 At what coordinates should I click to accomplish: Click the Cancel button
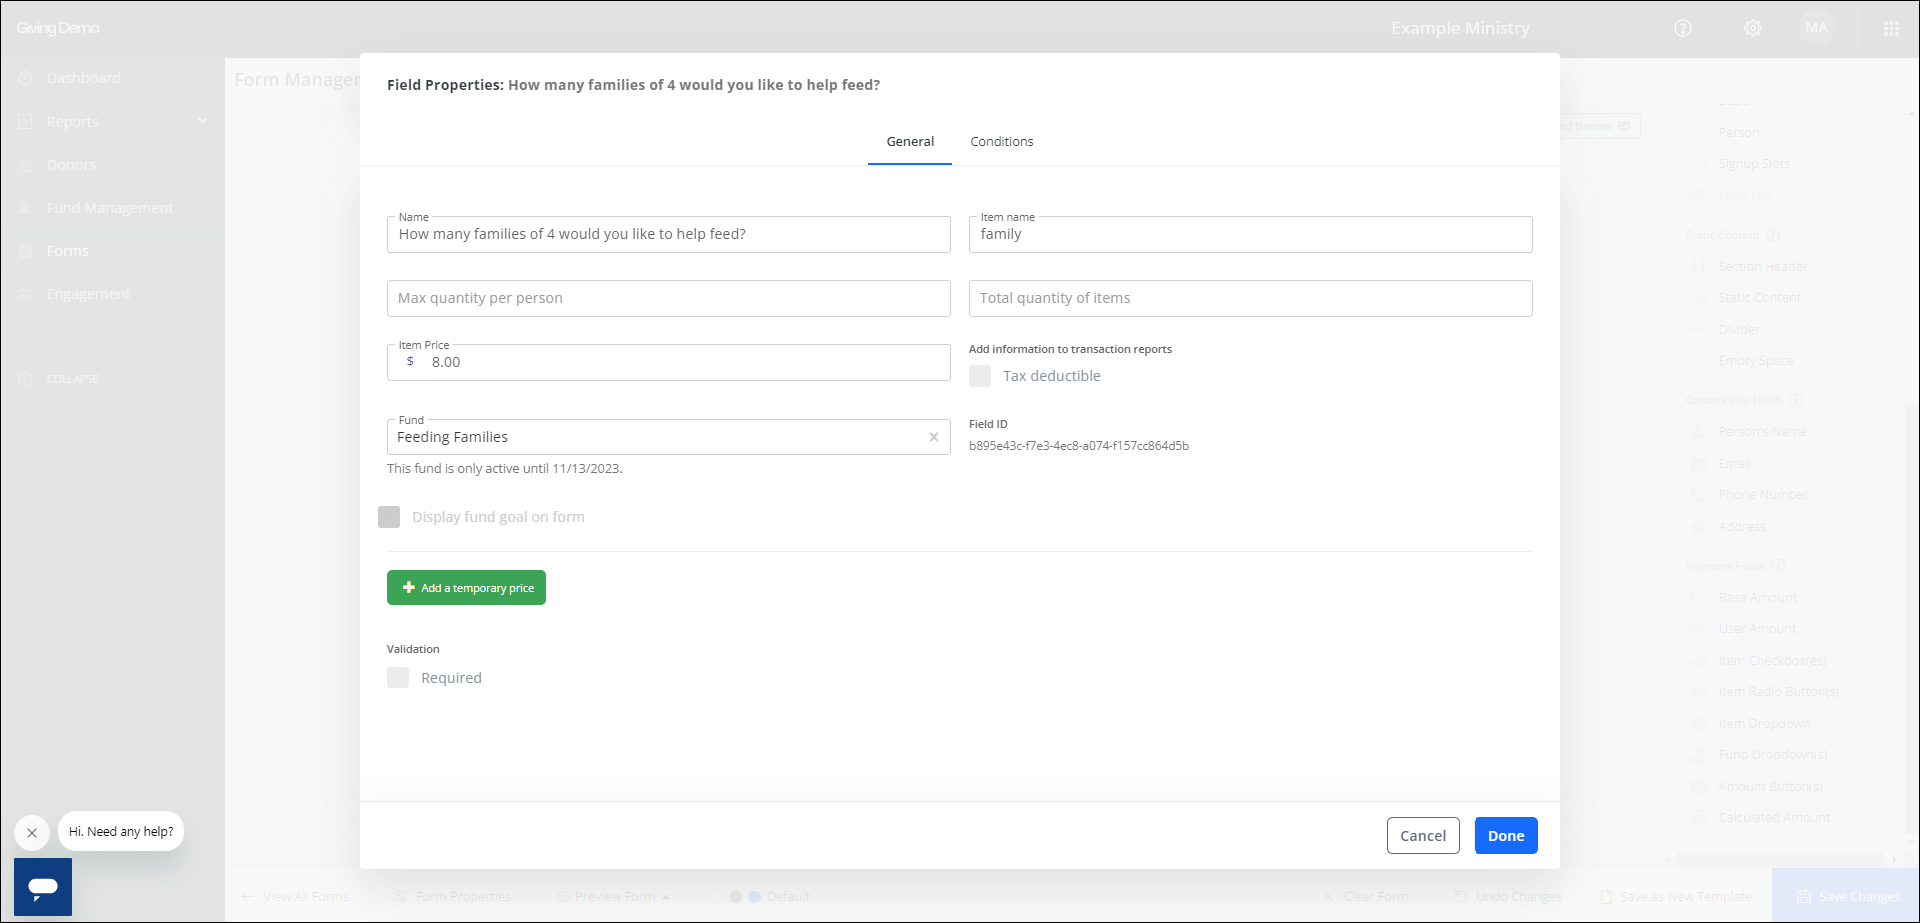coord(1422,836)
